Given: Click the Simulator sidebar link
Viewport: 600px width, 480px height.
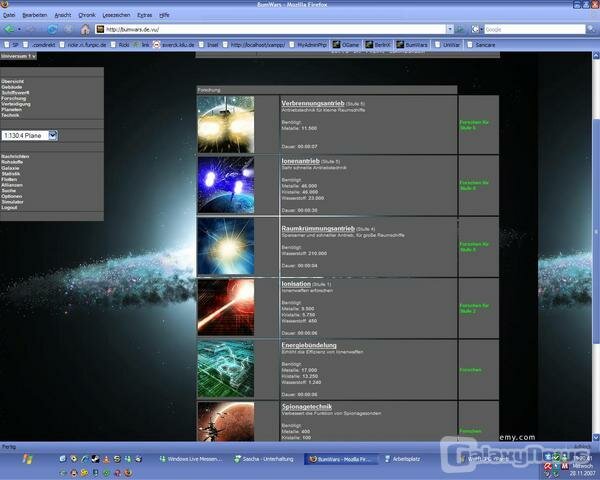Looking at the screenshot, I should [x=12, y=202].
